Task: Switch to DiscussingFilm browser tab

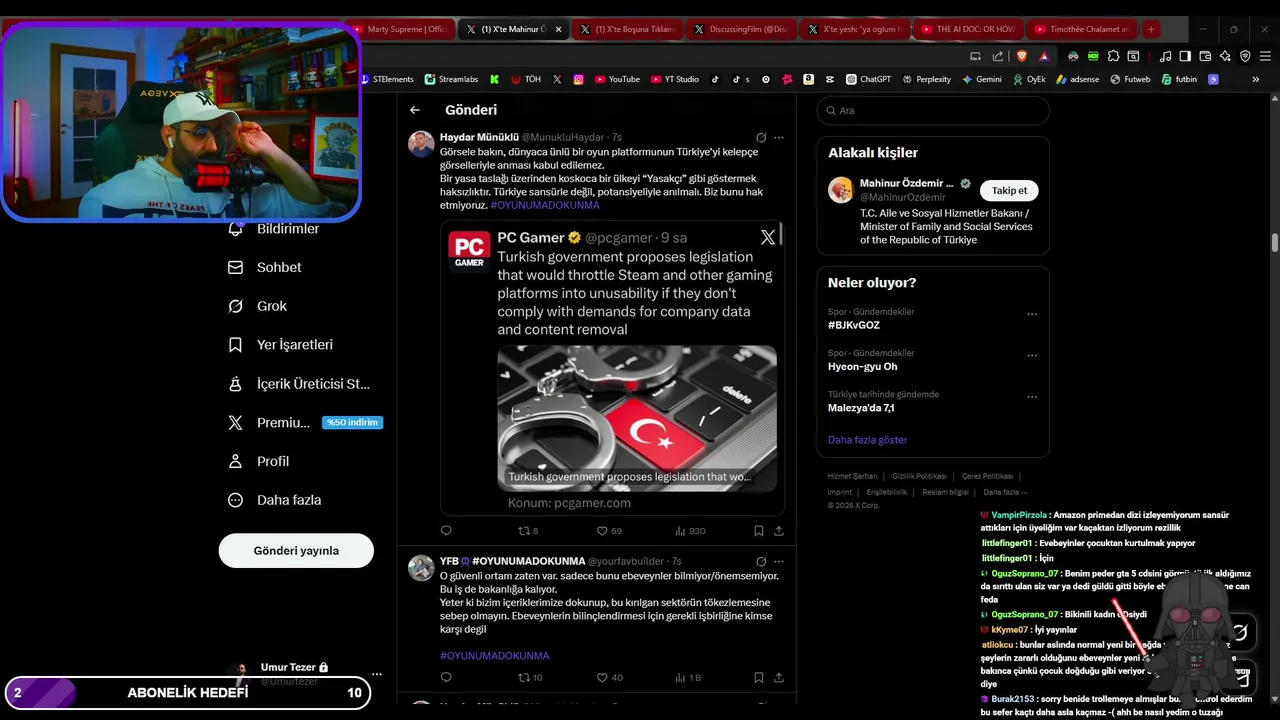Action: coord(741,29)
